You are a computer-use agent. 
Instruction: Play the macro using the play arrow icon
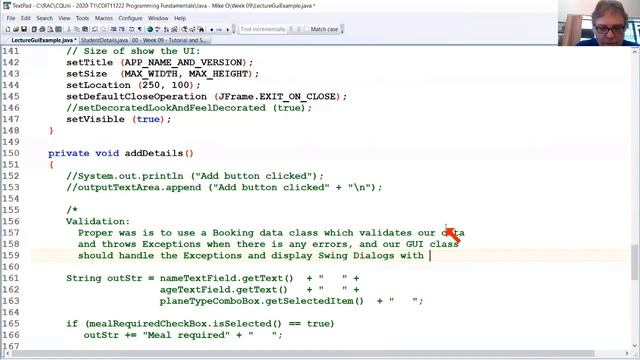[x=228, y=29]
